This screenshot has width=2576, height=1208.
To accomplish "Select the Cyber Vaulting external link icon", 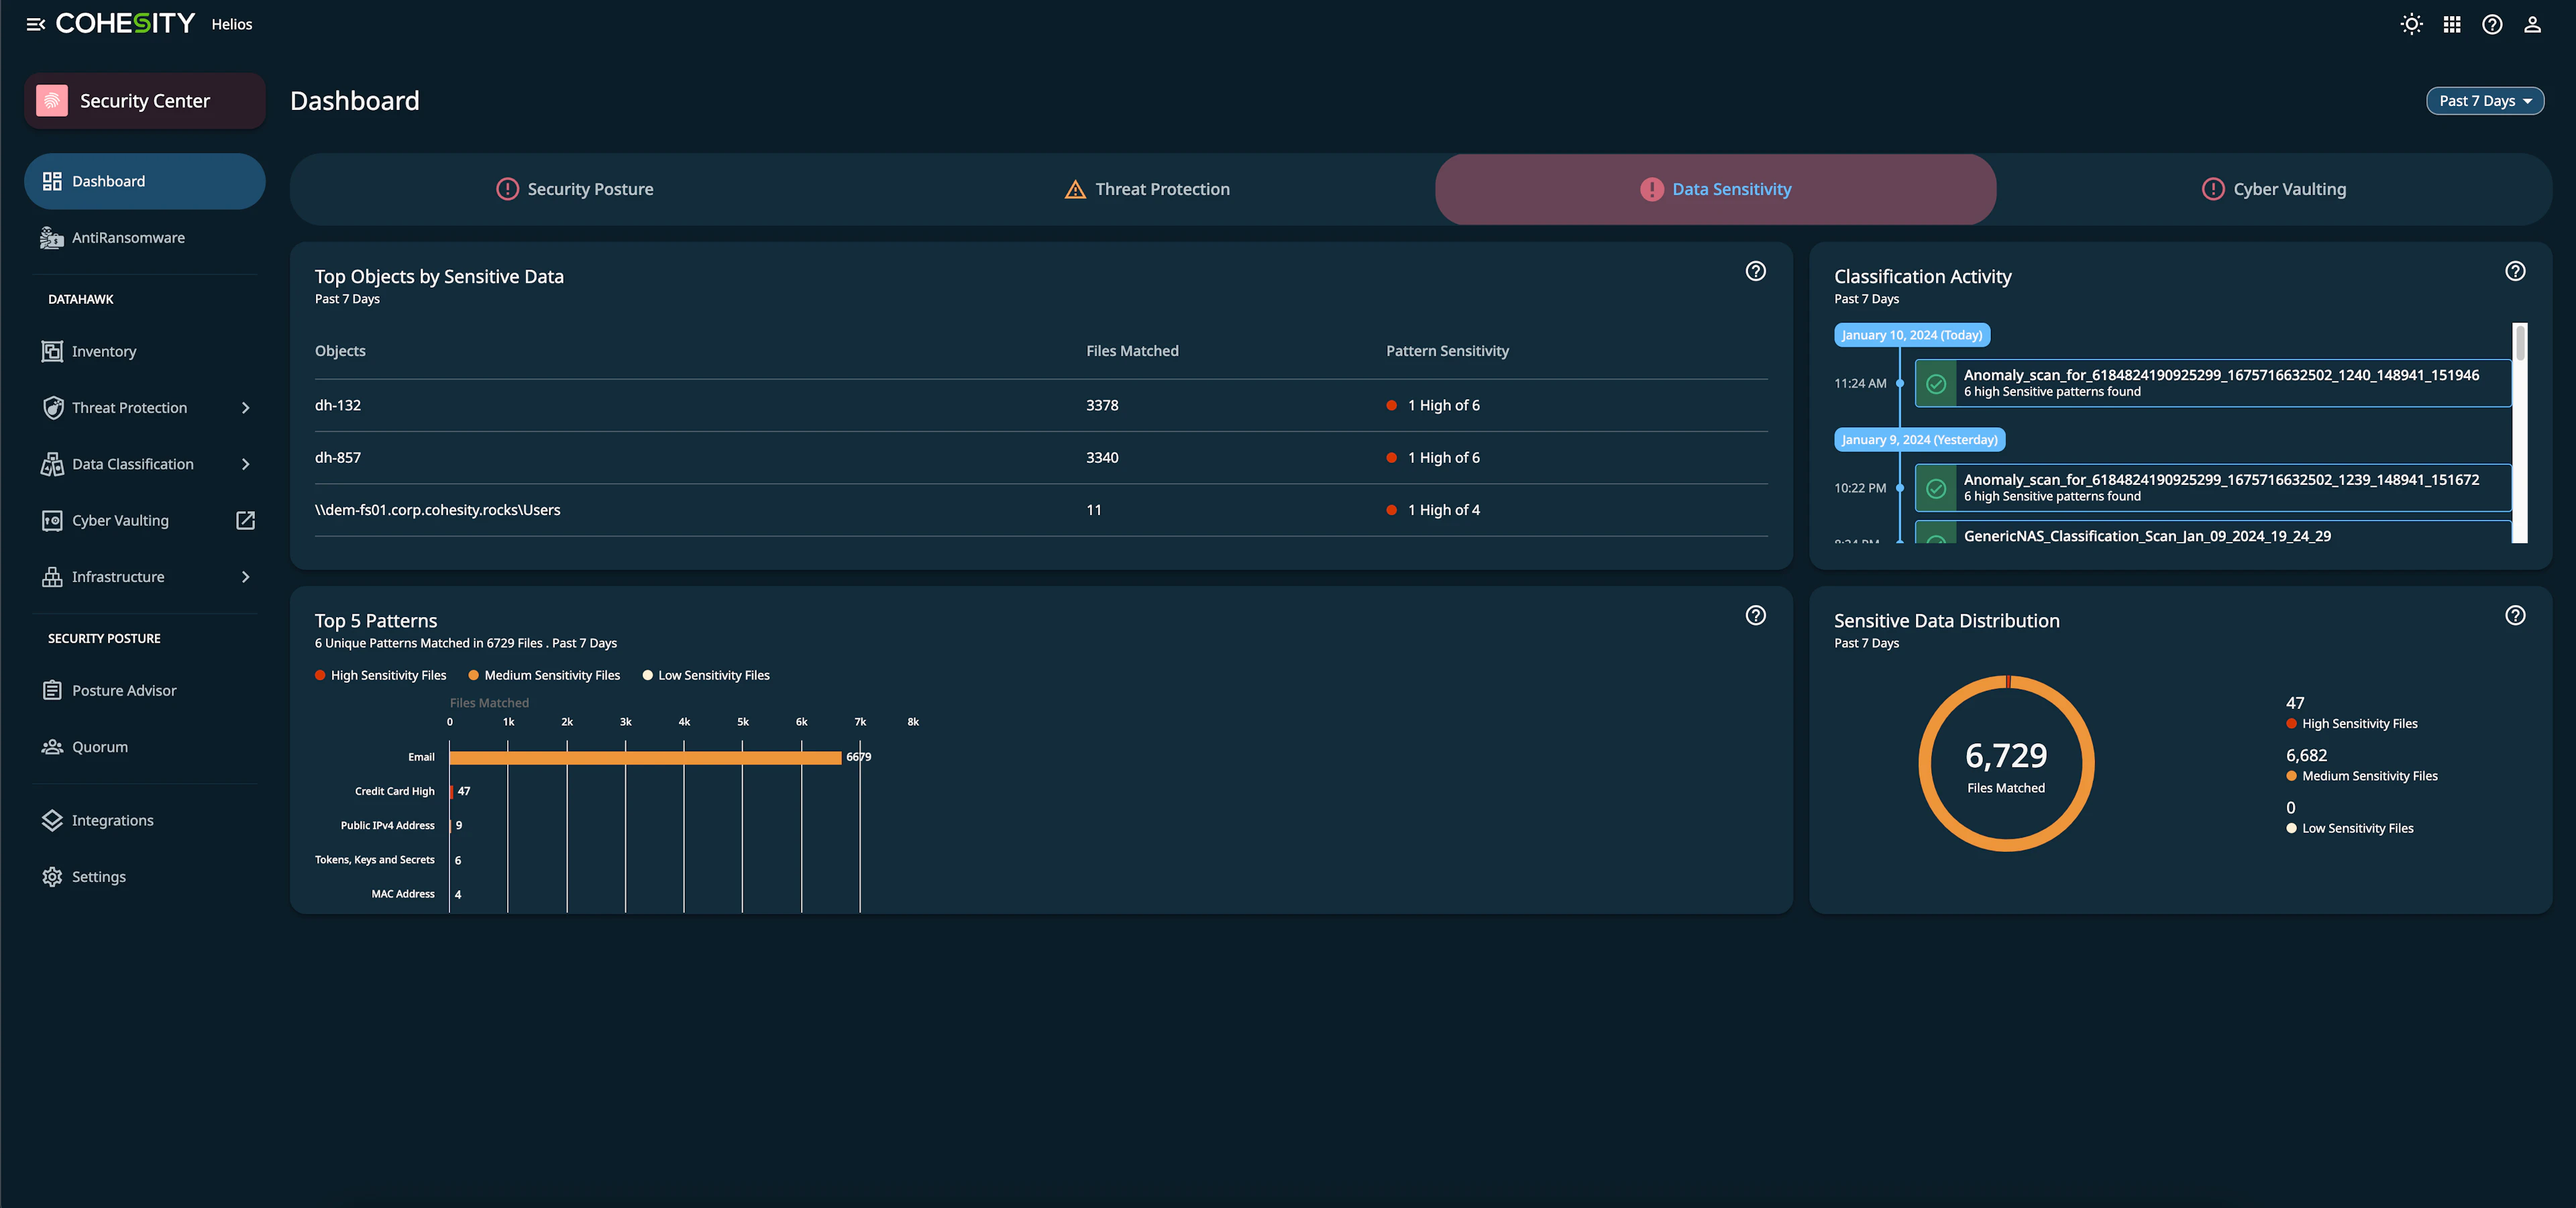I will [x=245, y=520].
